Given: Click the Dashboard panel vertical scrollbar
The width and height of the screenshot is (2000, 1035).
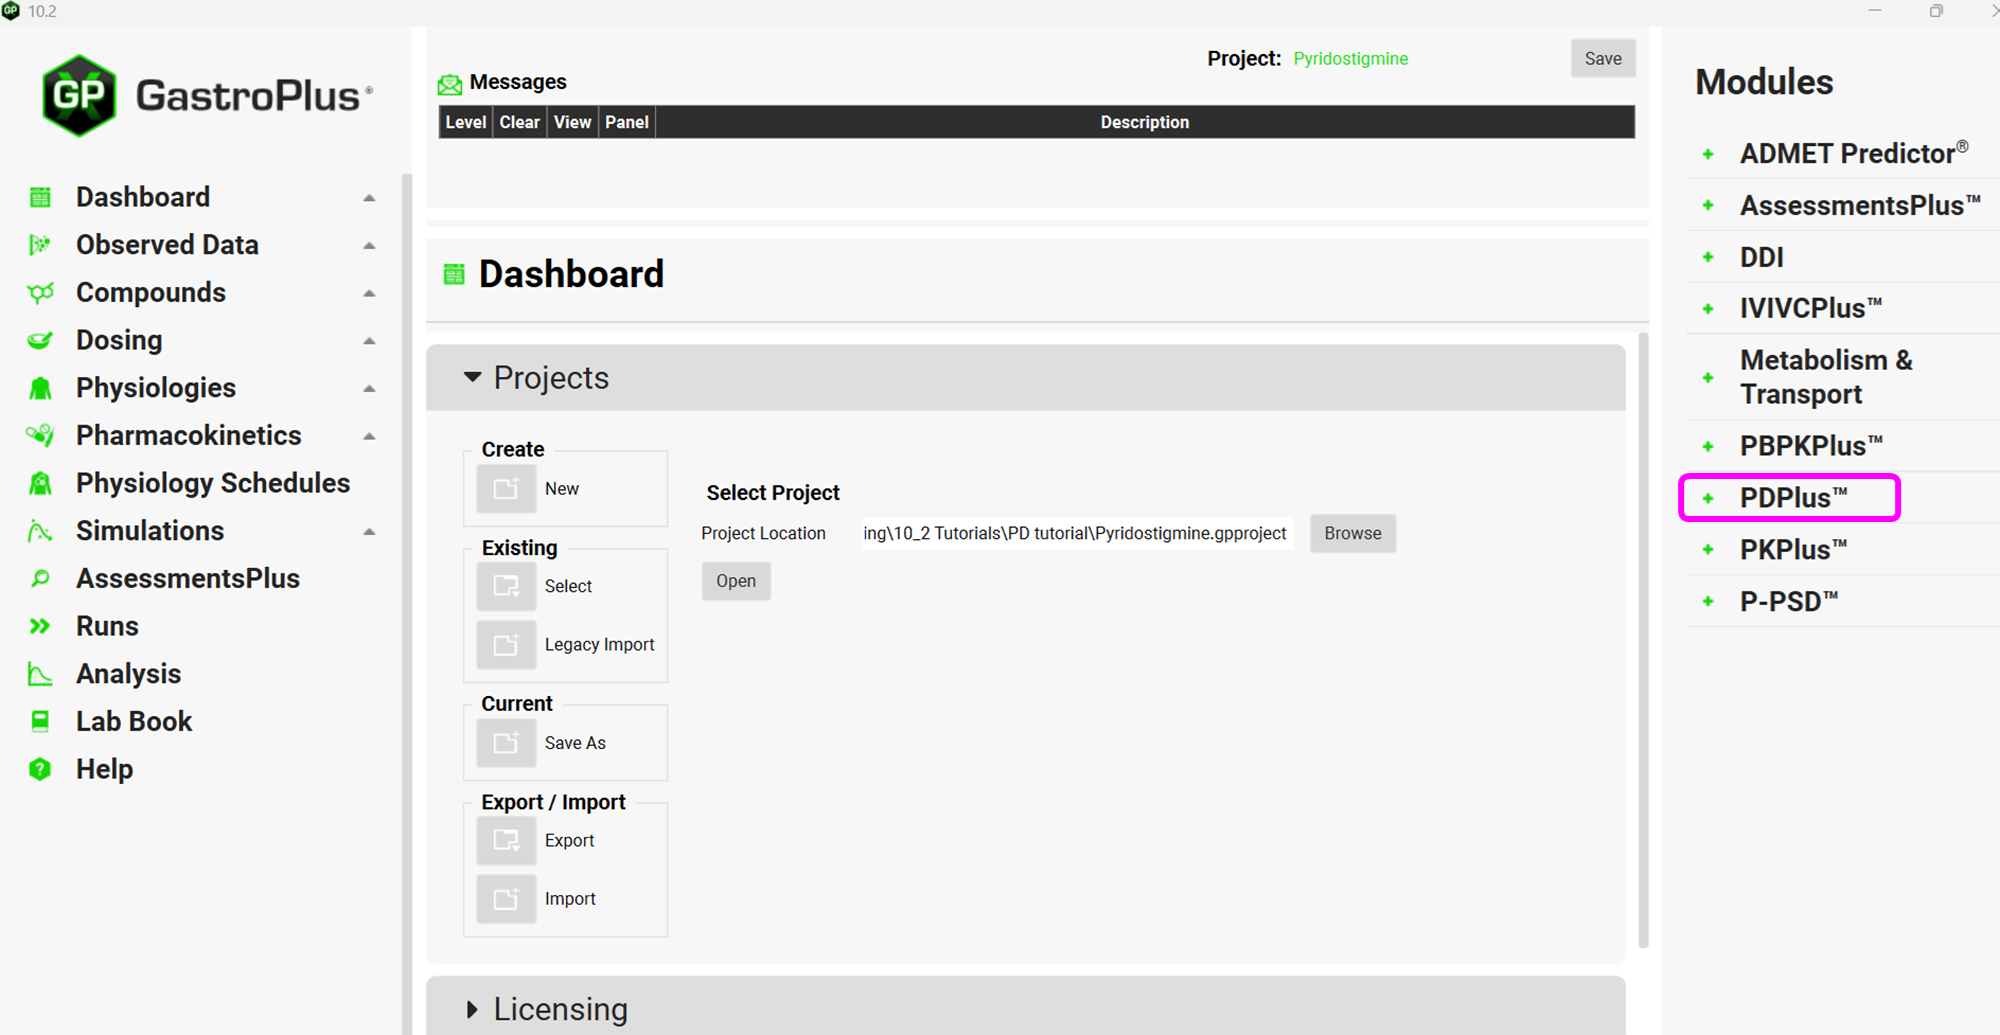Looking at the screenshot, I should tap(1643, 640).
